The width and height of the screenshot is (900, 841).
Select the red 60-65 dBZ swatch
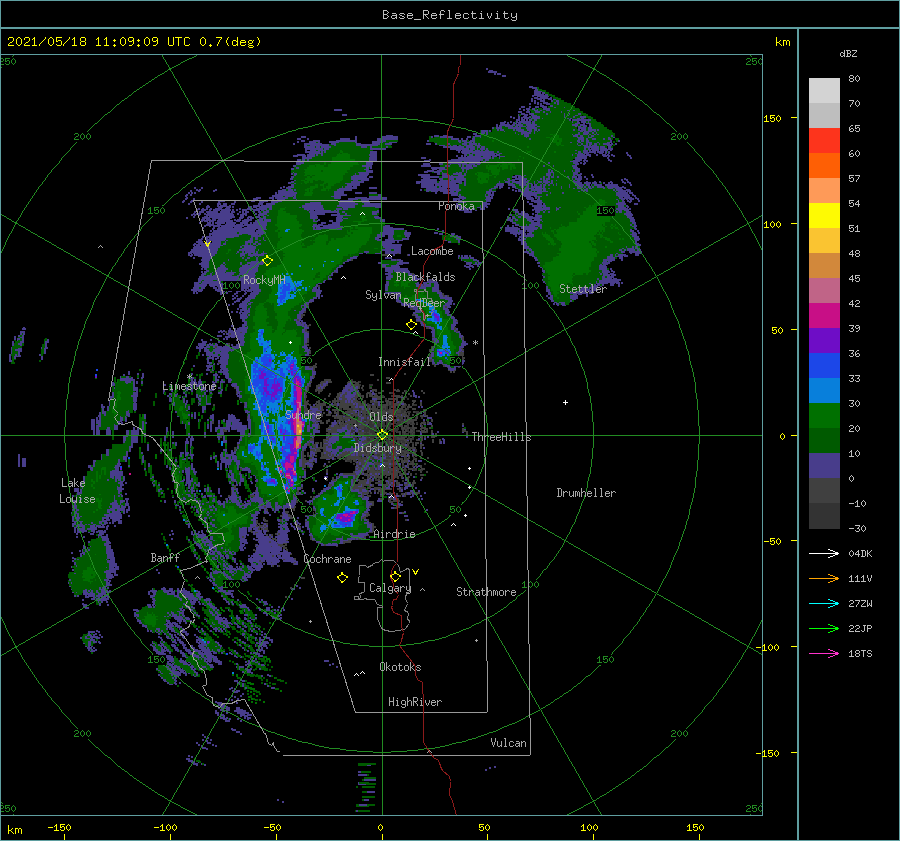[824, 140]
